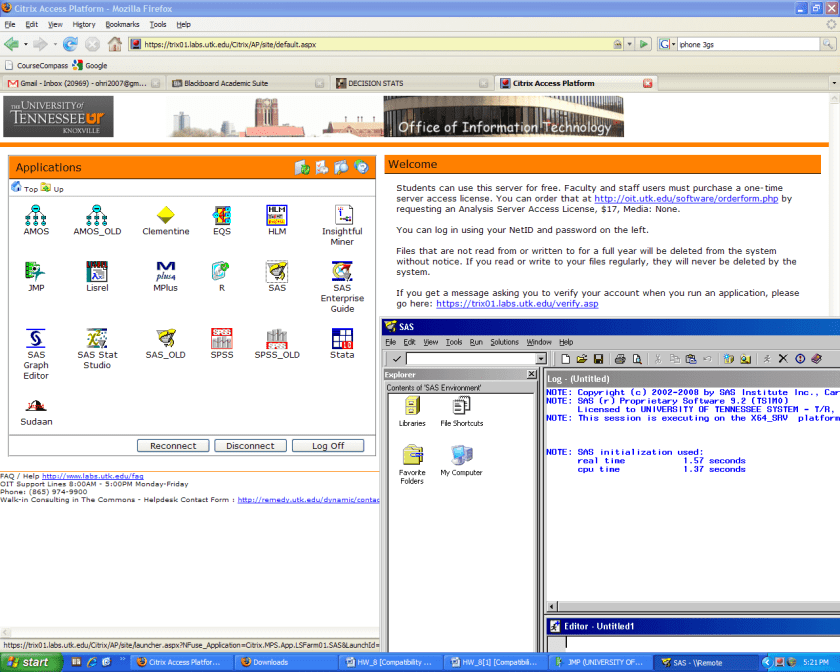Click the SAS command check mark button

tap(396, 359)
